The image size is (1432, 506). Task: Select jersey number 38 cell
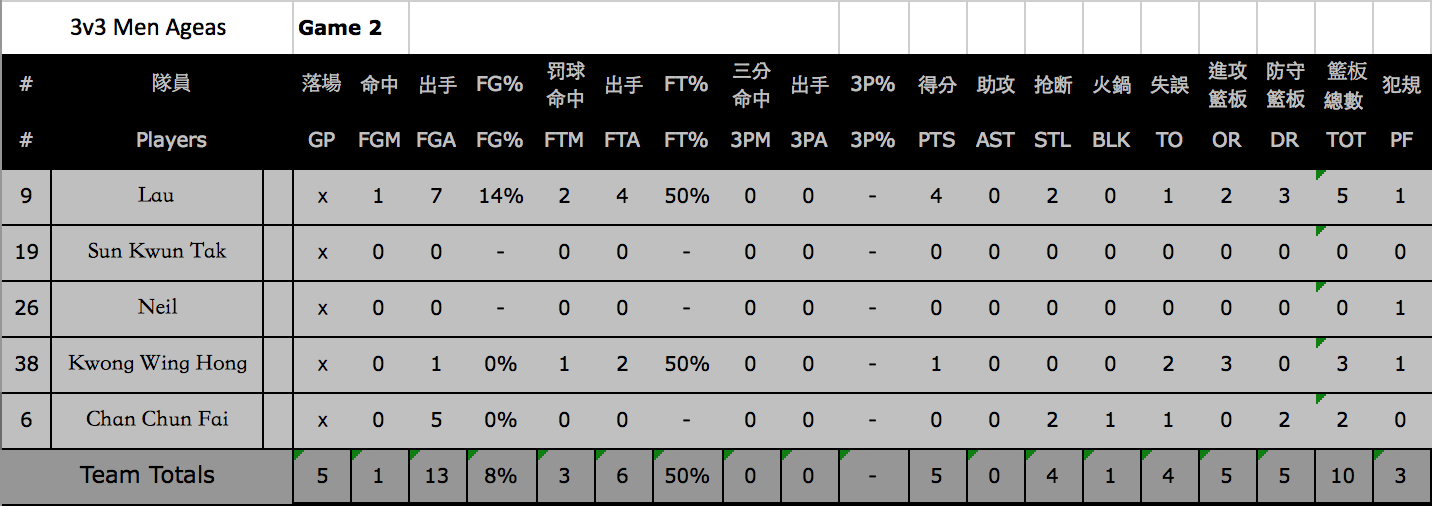(26, 365)
